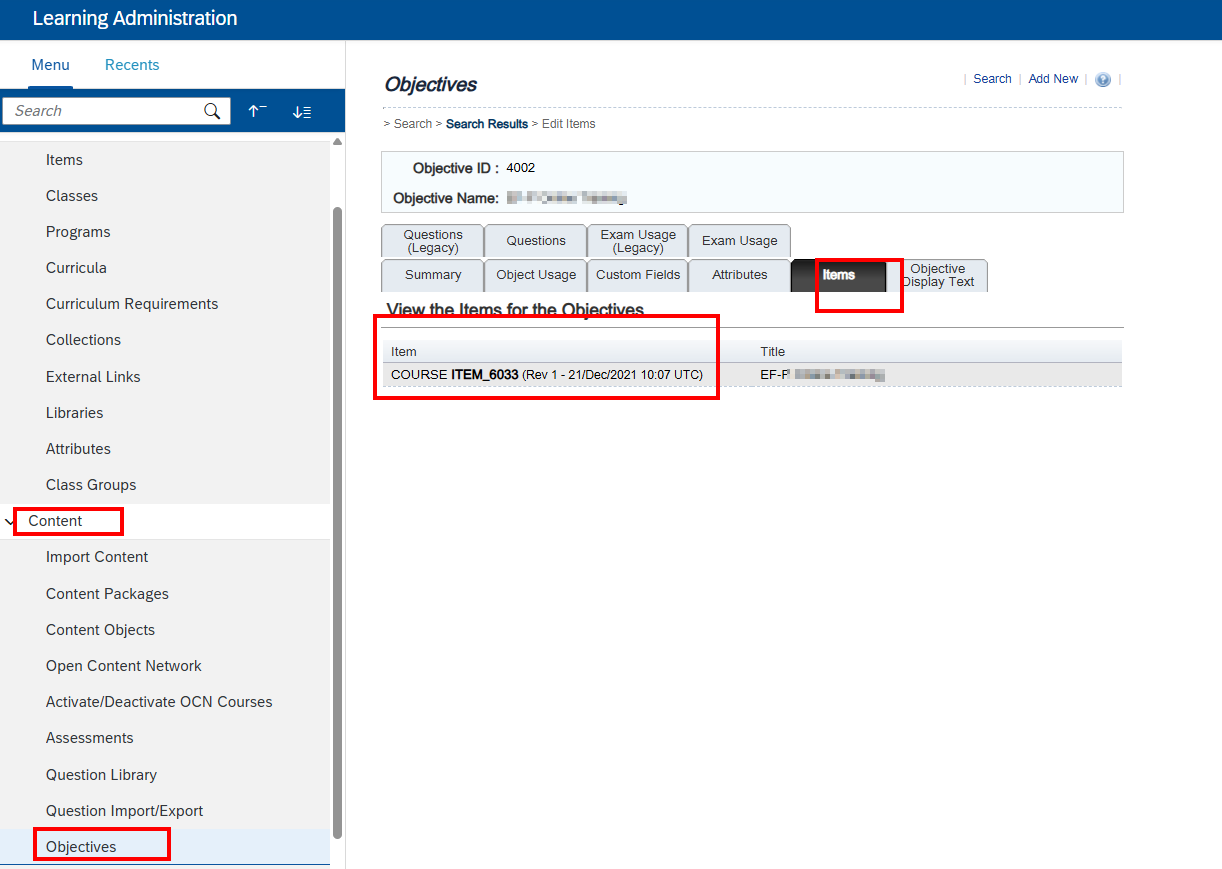Switch to the Recents tab
1222x869 pixels.
pos(132,65)
